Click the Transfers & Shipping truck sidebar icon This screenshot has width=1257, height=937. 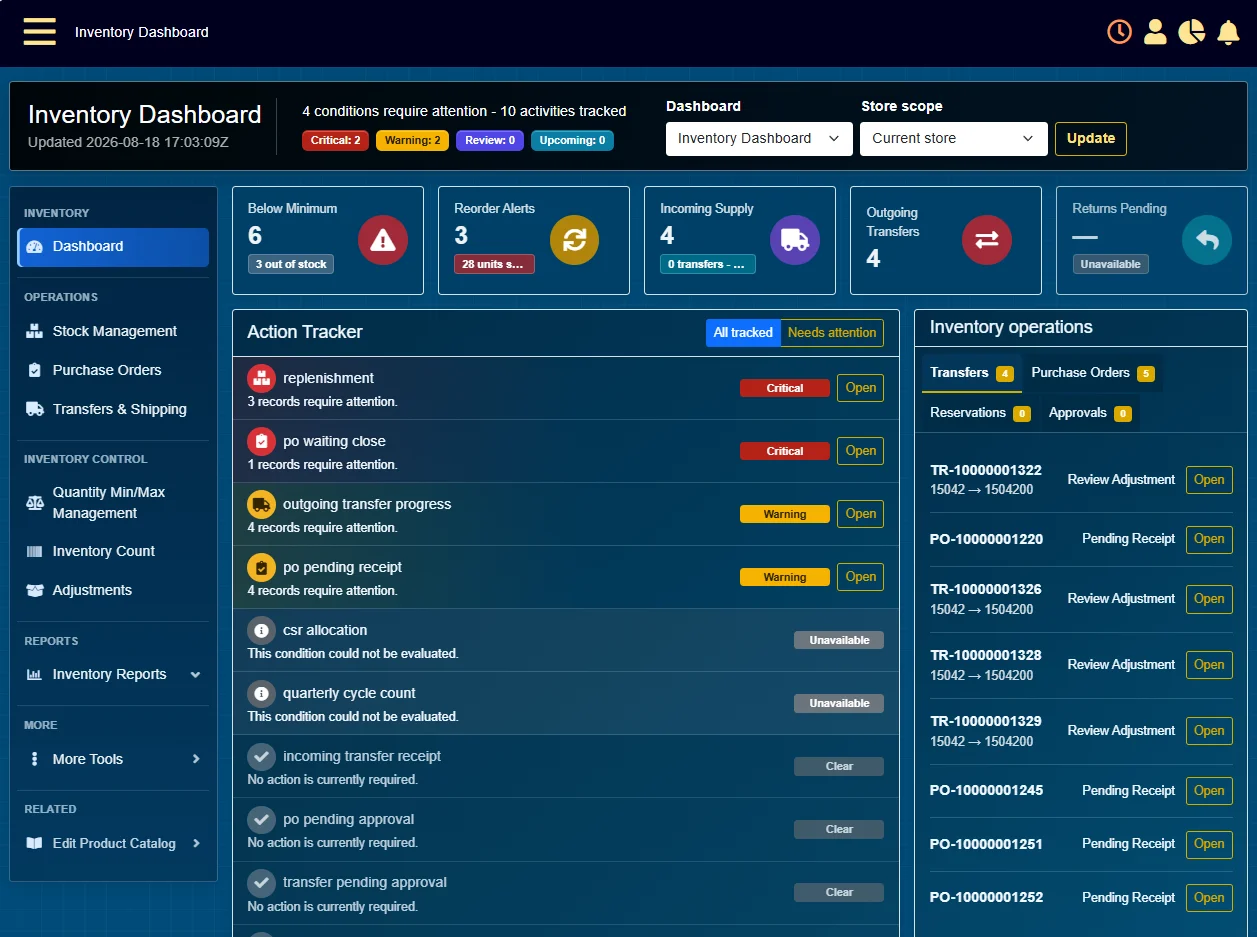(35, 409)
